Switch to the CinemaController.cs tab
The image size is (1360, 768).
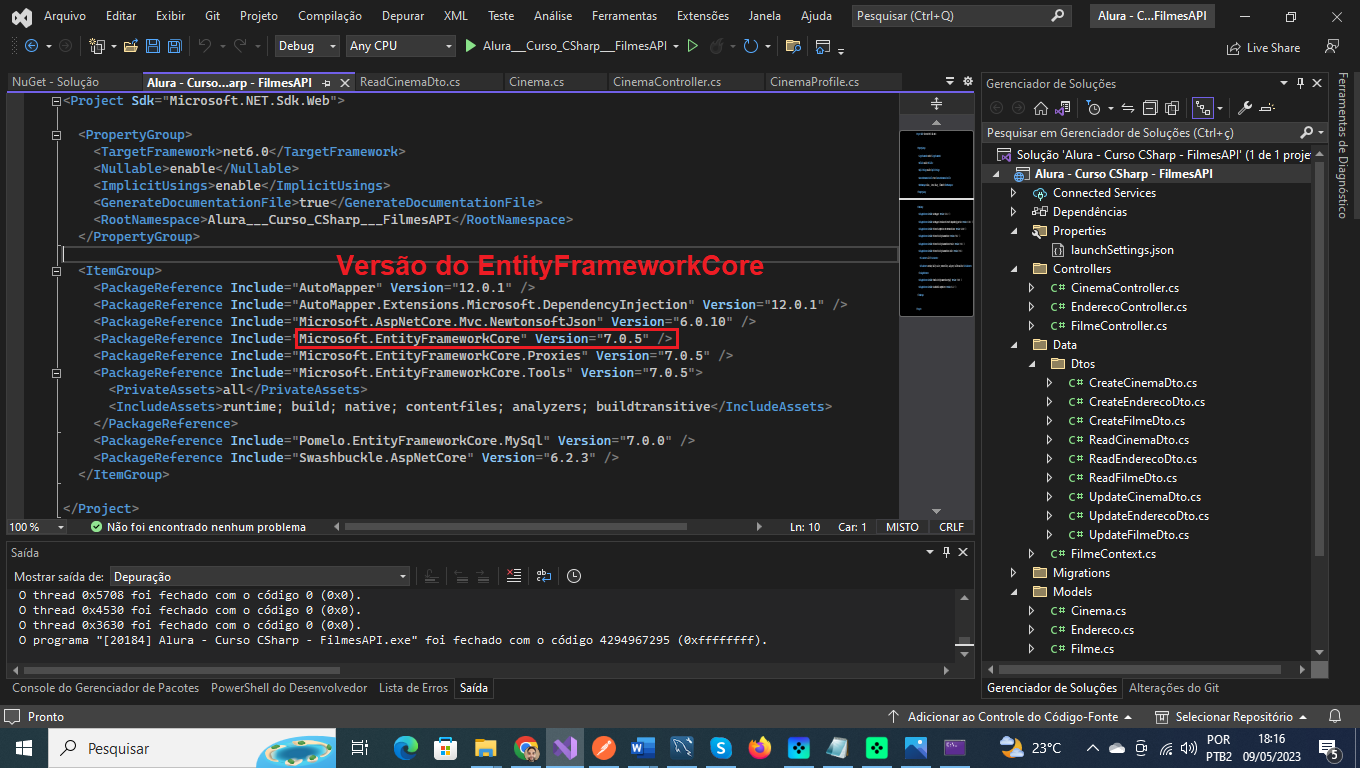[x=667, y=82]
